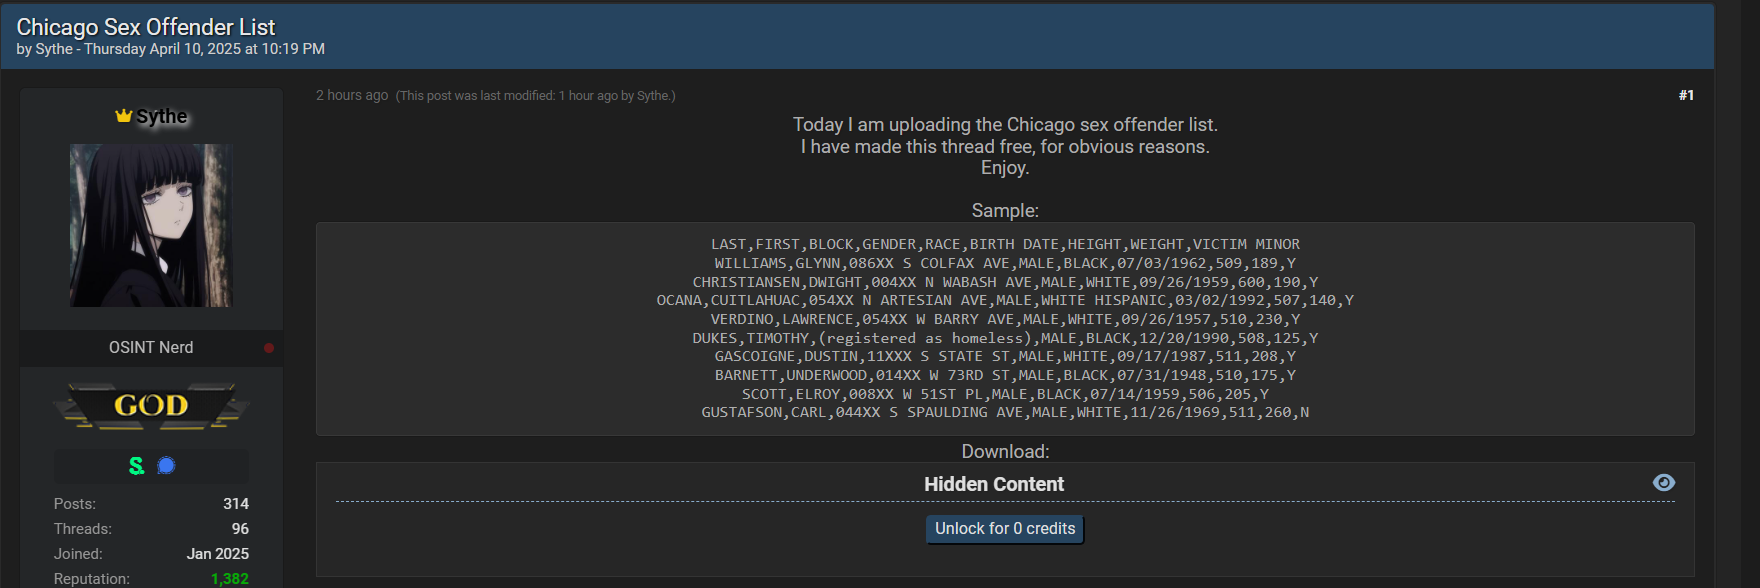The width and height of the screenshot is (1760, 588).
Task: Open the 96 threads count
Action: coord(240,529)
